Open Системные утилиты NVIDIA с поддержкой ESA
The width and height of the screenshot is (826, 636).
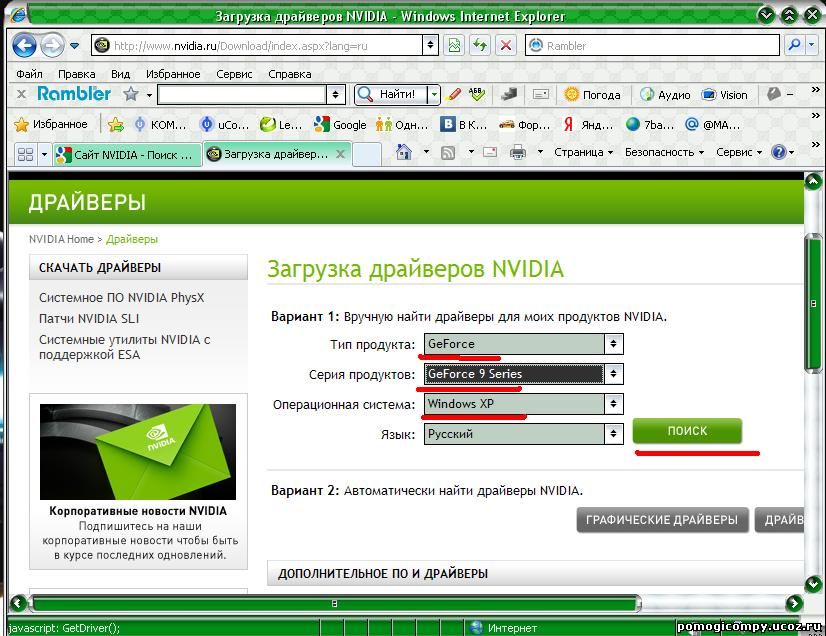pyautogui.click(x=124, y=347)
